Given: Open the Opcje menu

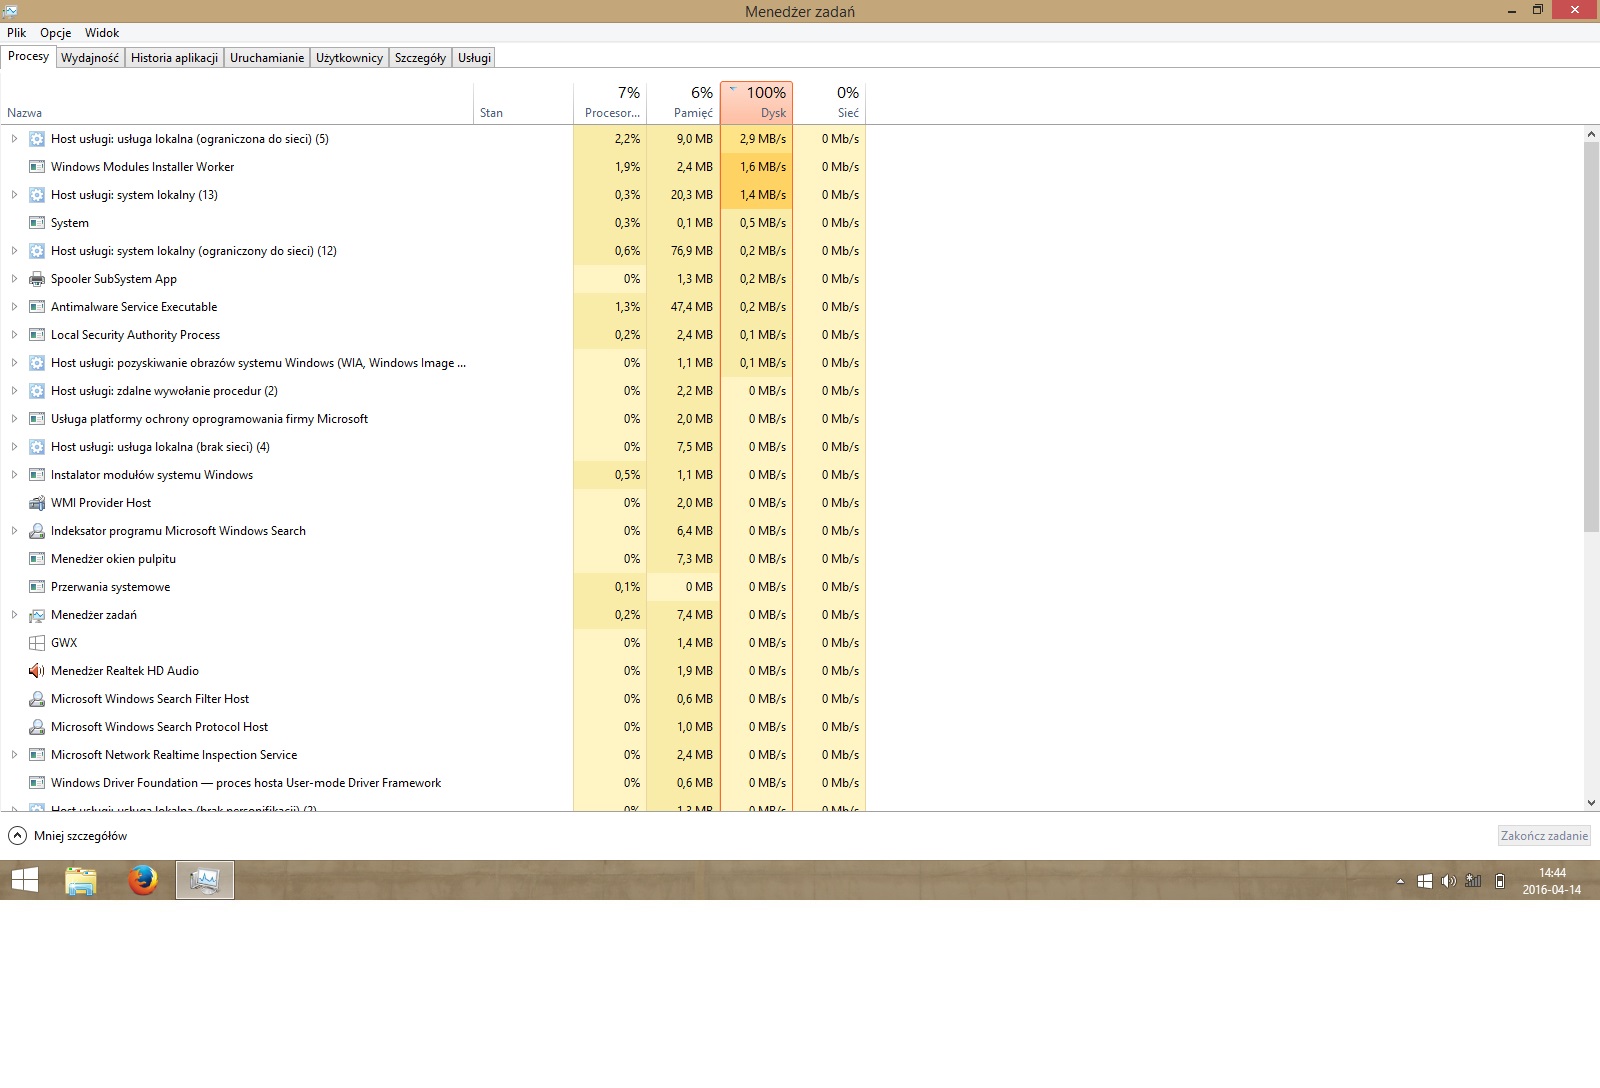Looking at the screenshot, I should (x=55, y=32).
